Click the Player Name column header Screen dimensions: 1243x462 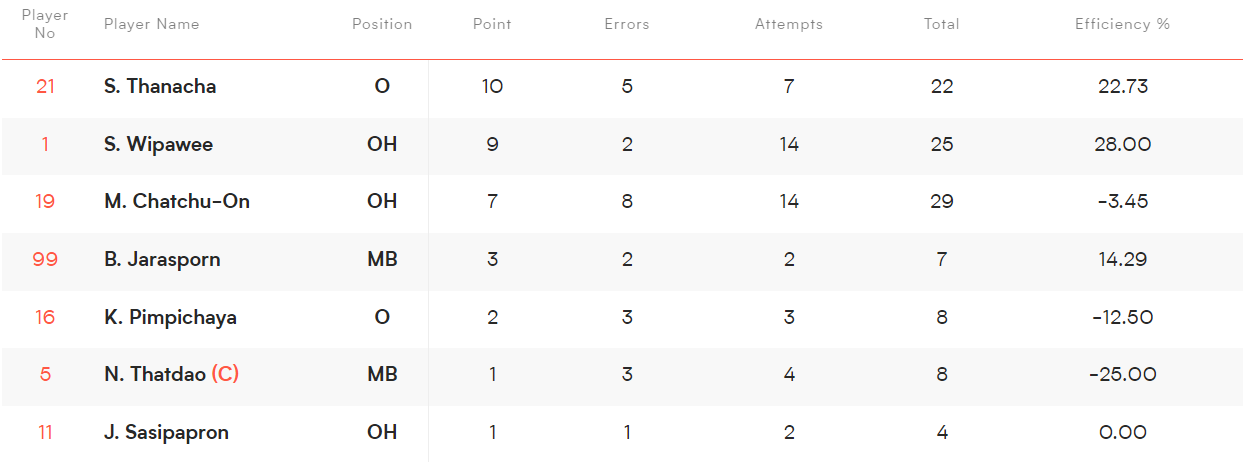(x=151, y=24)
